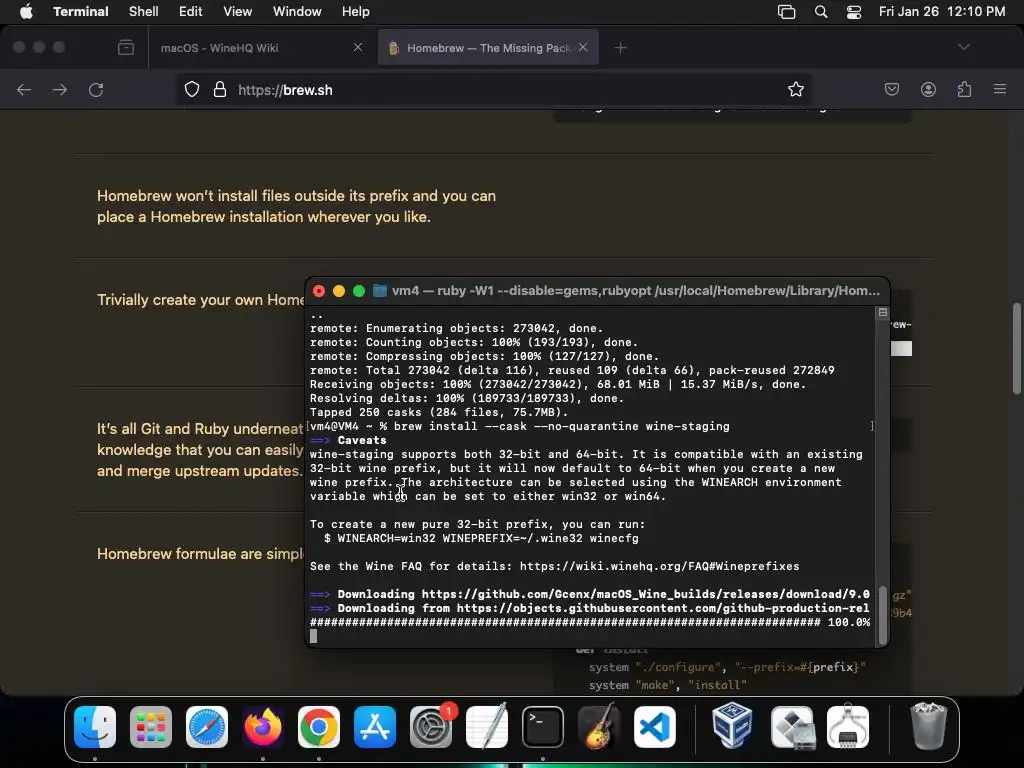The image size is (1024, 768).
Task: Click the browser page vertical scrollbar
Action: (1017, 349)
